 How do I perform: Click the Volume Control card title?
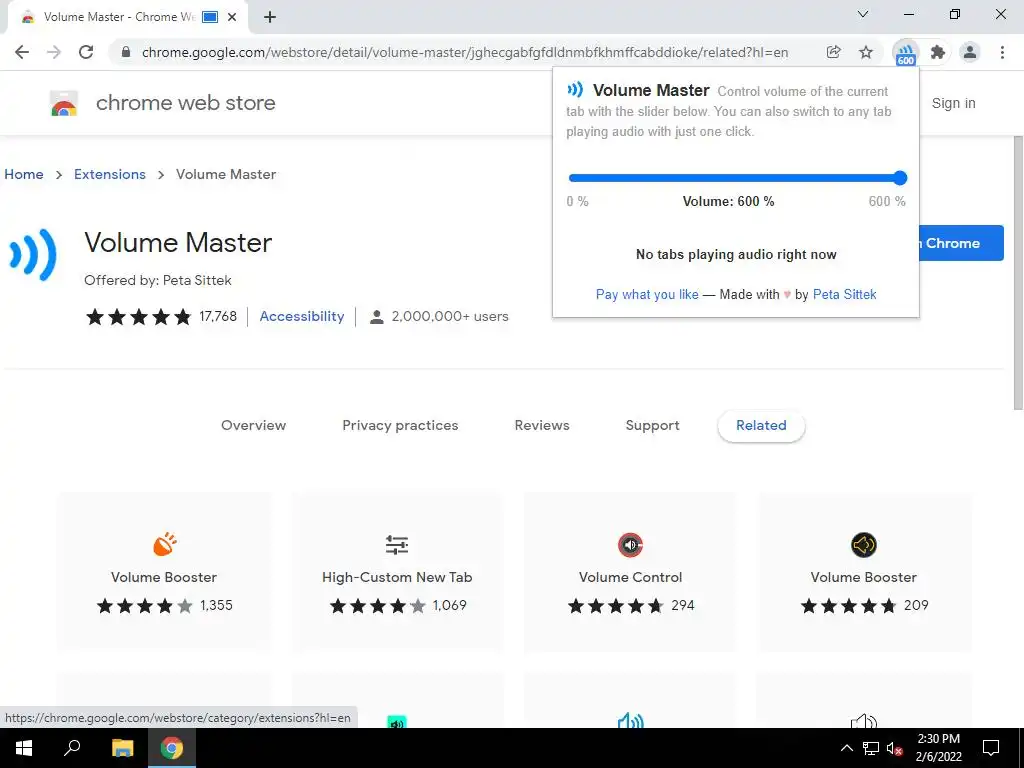coord(630,577)
